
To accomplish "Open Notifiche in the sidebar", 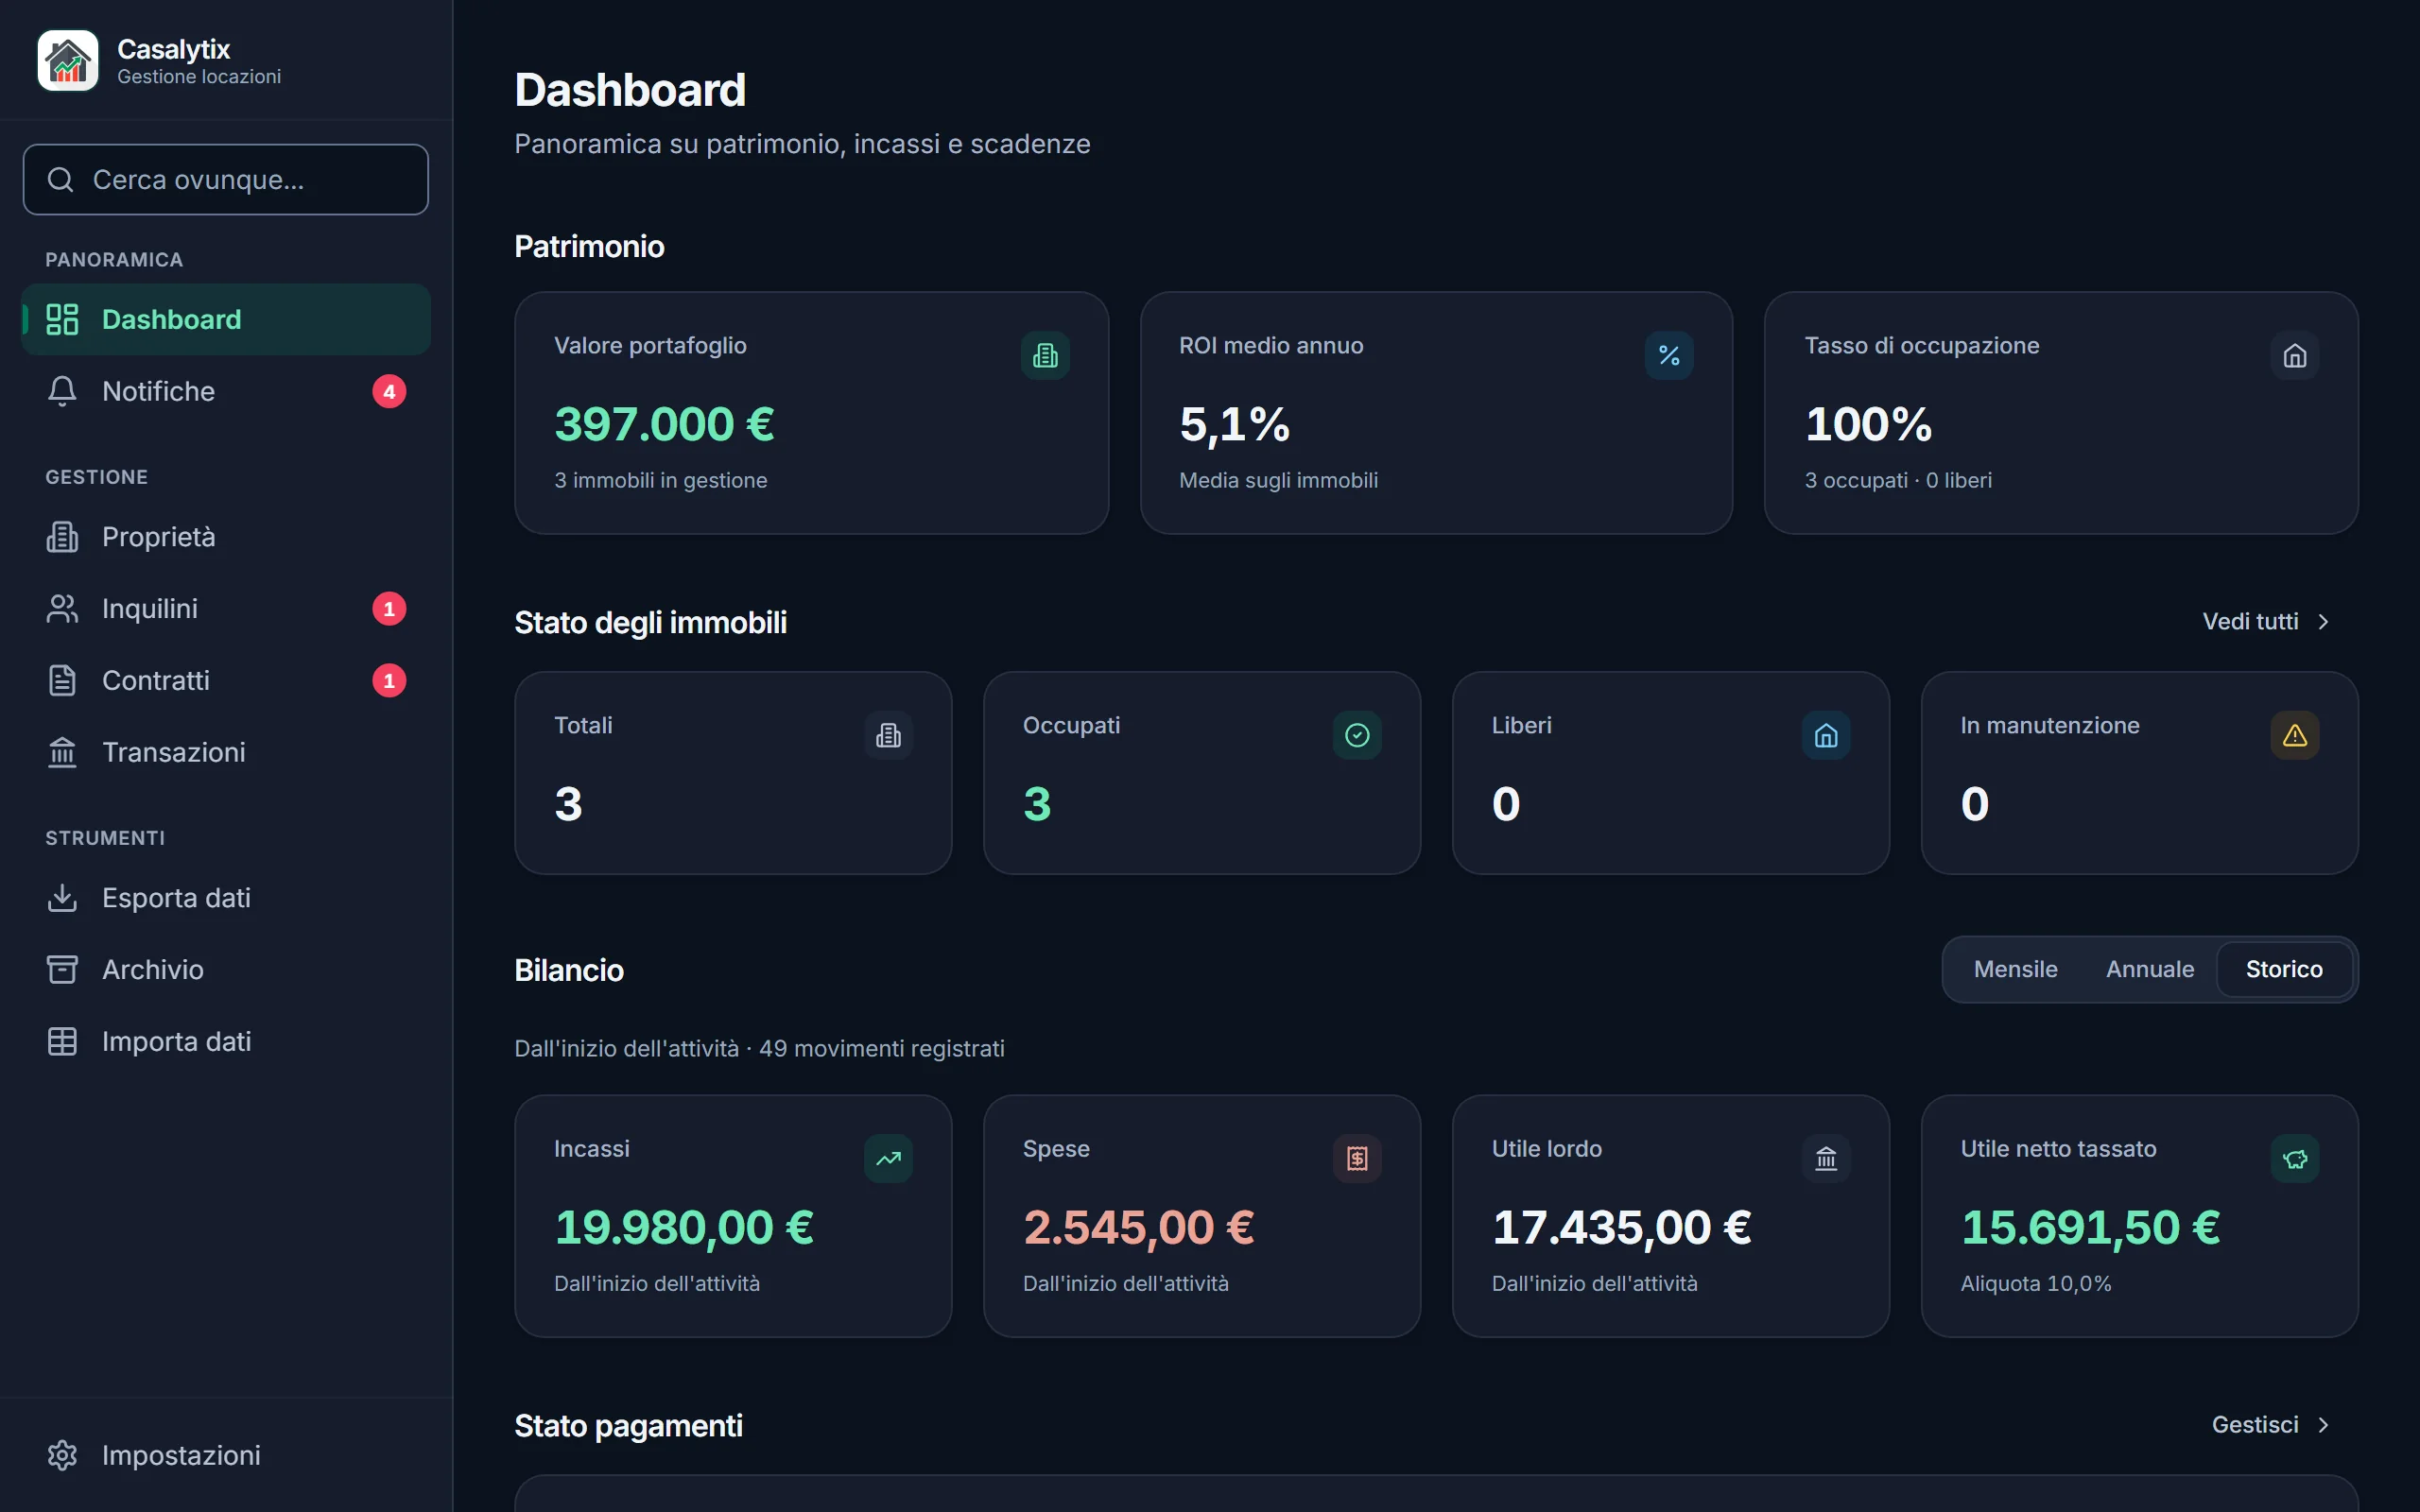I will tap(226, 391).
